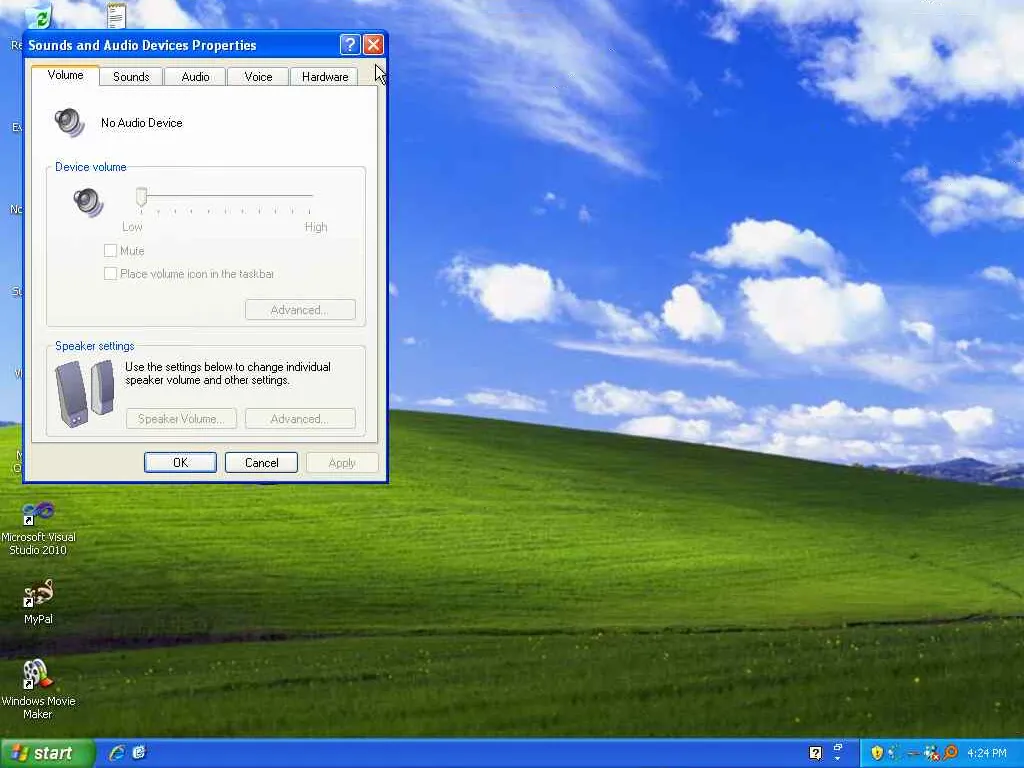This screenshot has height=768, width=1024.
Task: Click the speaker icon beside No Audio Device
Action: (x=69, y=122)
